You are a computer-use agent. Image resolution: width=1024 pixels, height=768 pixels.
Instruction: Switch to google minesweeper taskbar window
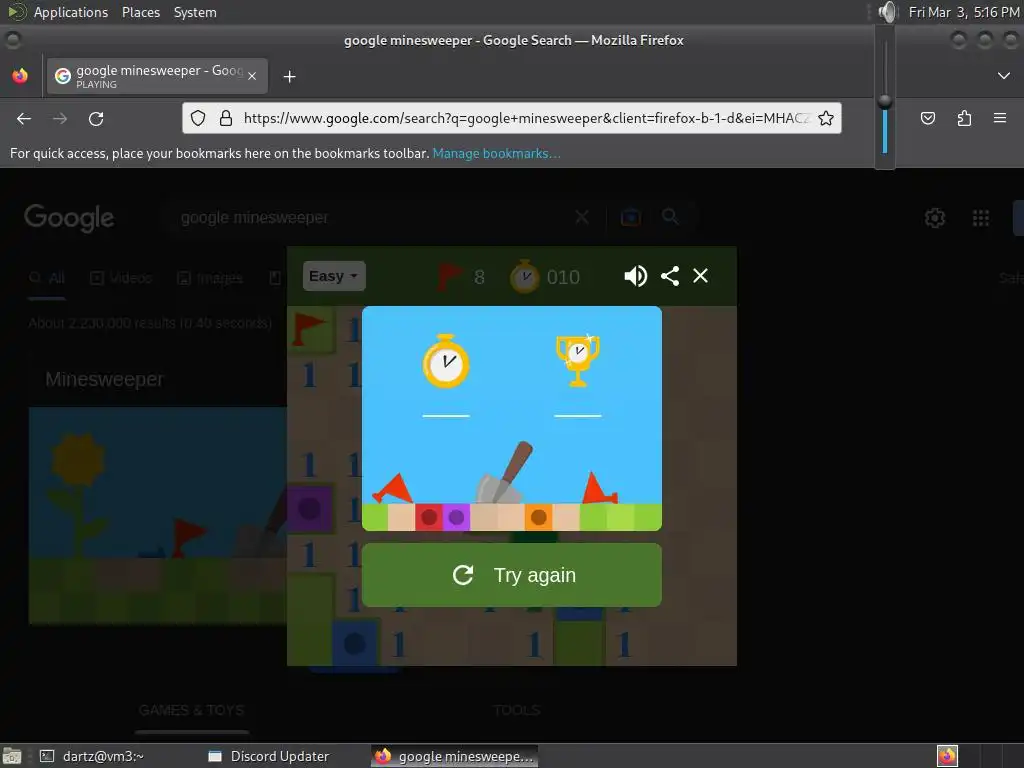coord(455,756)
